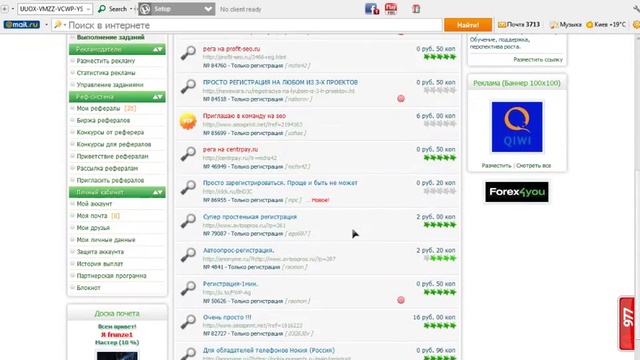Image resolution: width=640 pixels, height=360 pixels.
Task: Open the Музыка toolbar item
Action: 565,24
